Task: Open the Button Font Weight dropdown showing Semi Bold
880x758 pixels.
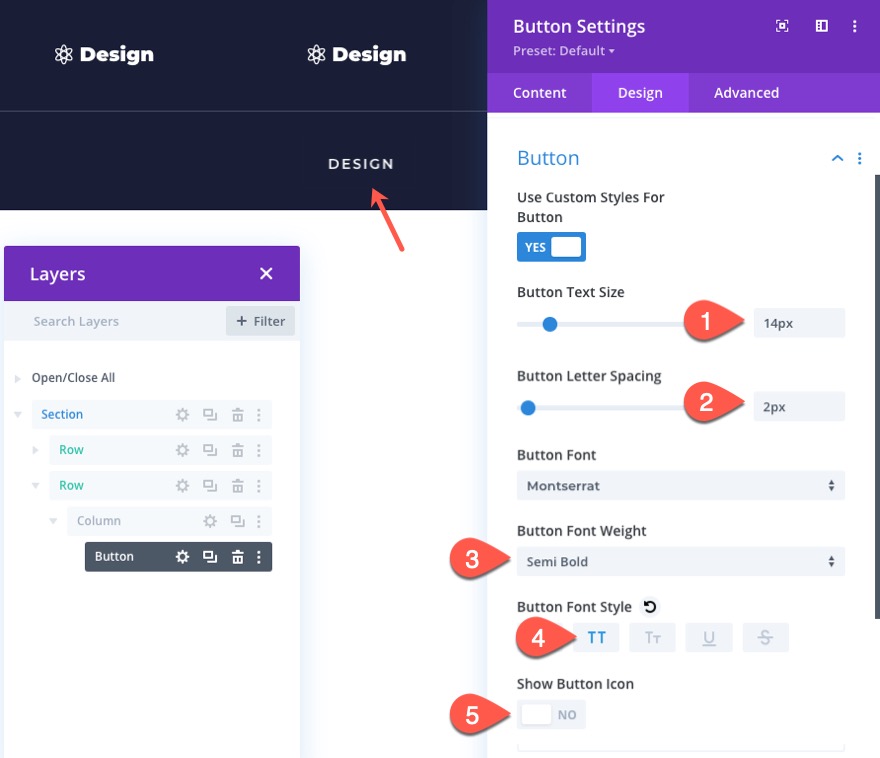Action: point(680,561)
